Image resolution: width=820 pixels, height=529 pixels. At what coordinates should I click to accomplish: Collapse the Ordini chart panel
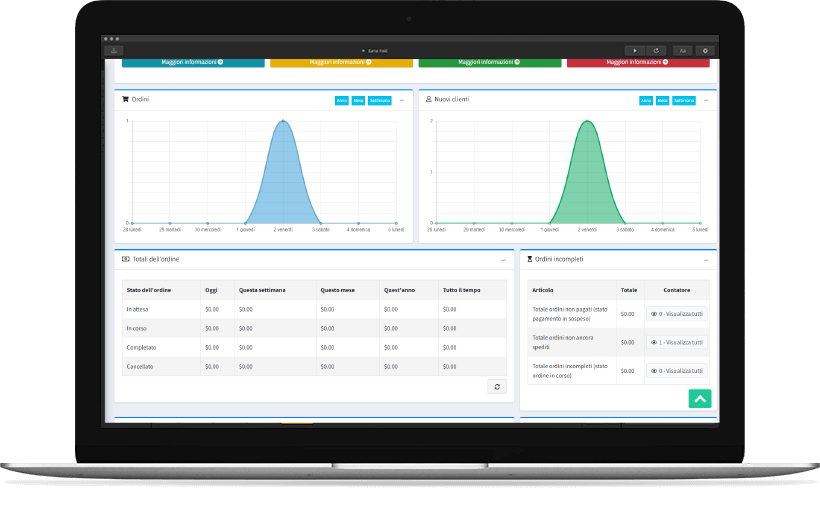402,100
